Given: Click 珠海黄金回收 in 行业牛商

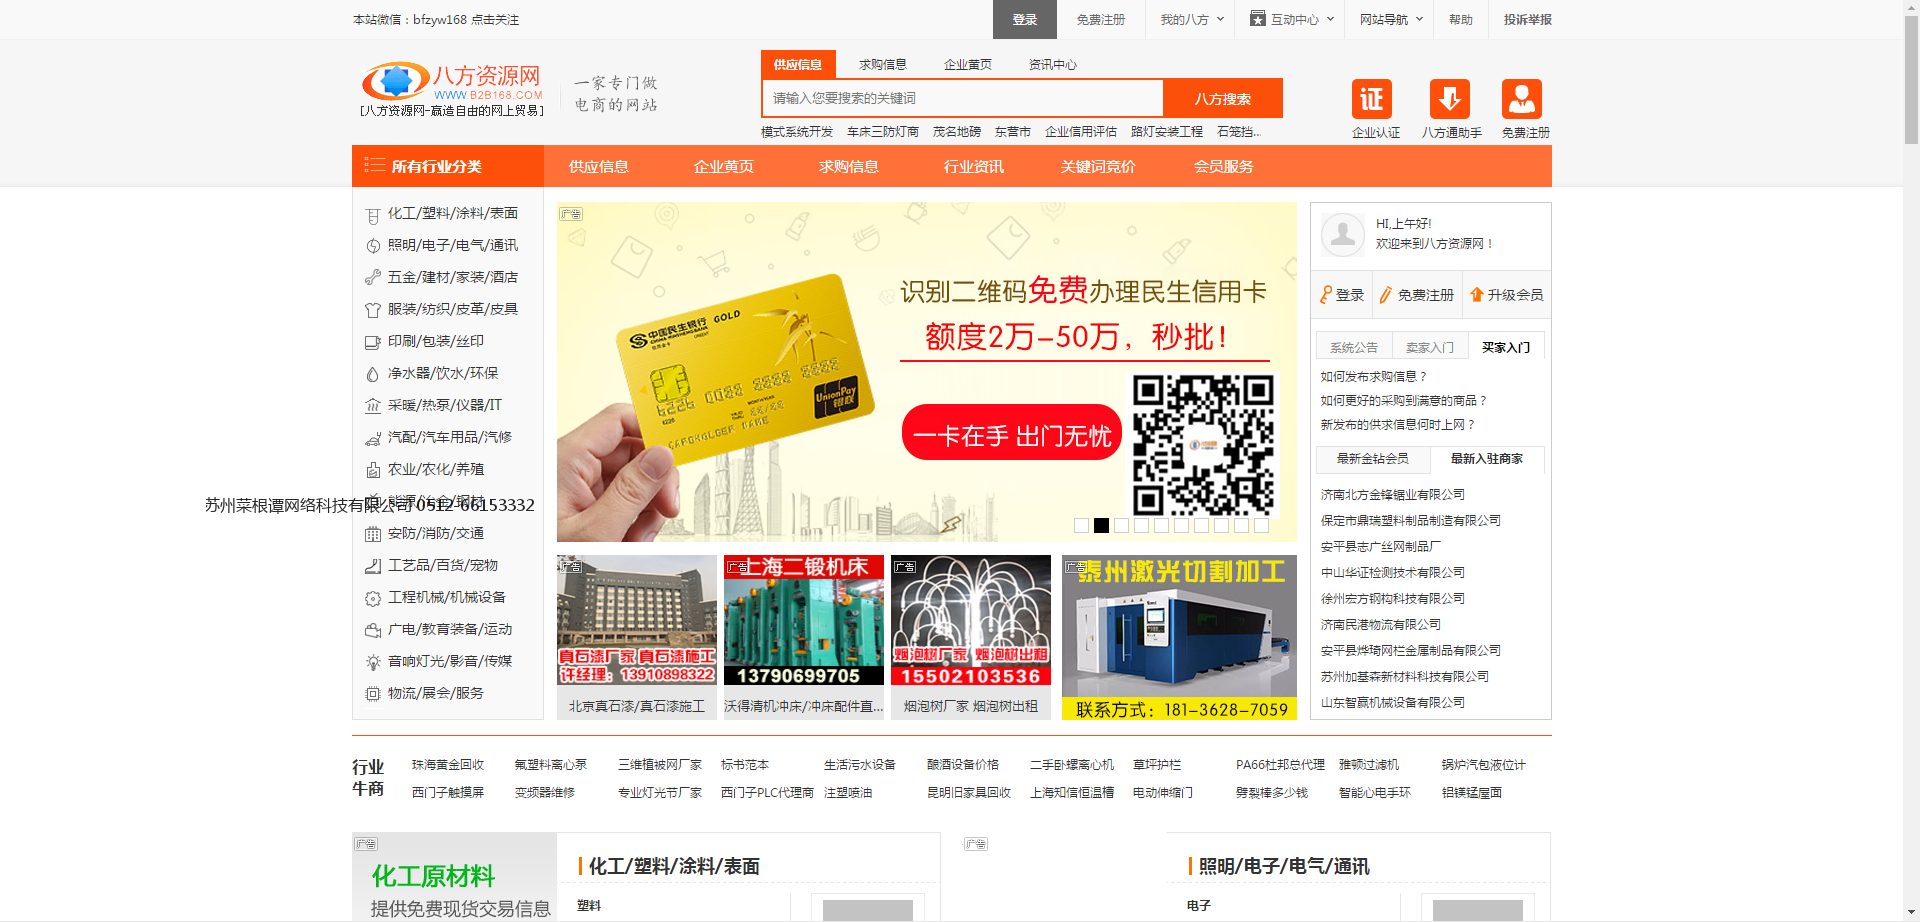Looking at the screenshot, I should tap(448, 764).
